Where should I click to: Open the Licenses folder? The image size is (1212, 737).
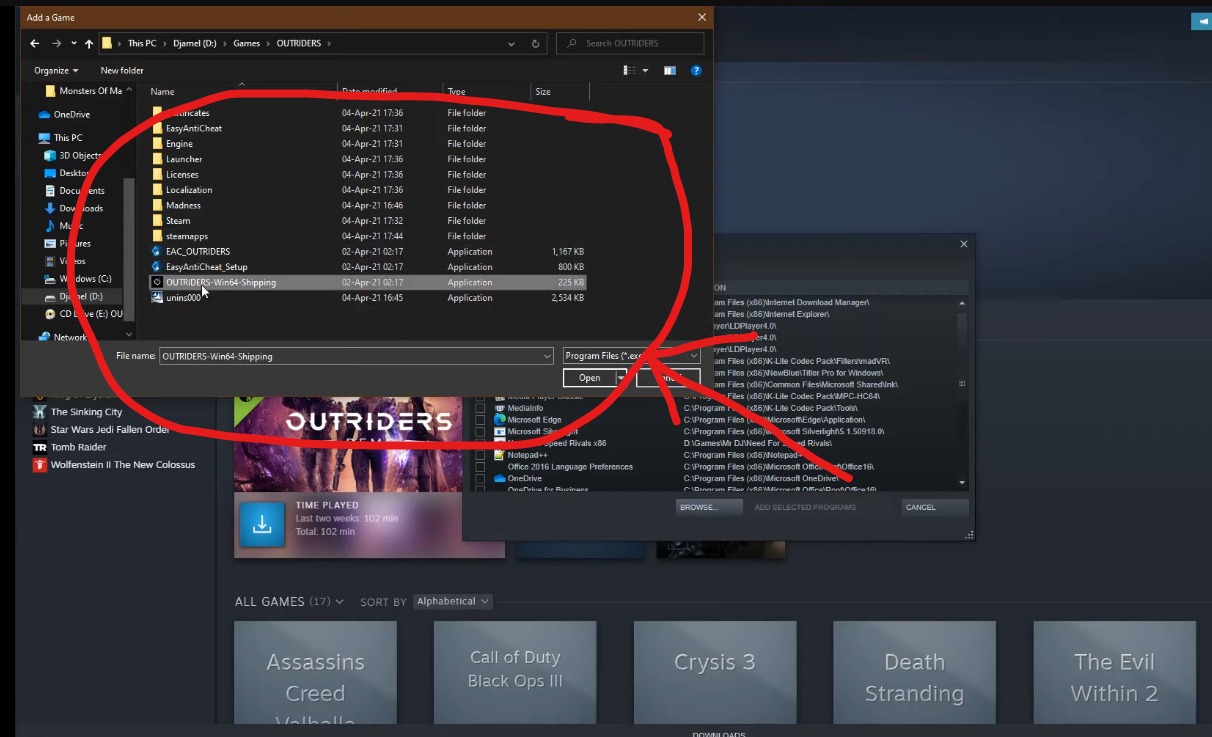[x=182, y=174]
